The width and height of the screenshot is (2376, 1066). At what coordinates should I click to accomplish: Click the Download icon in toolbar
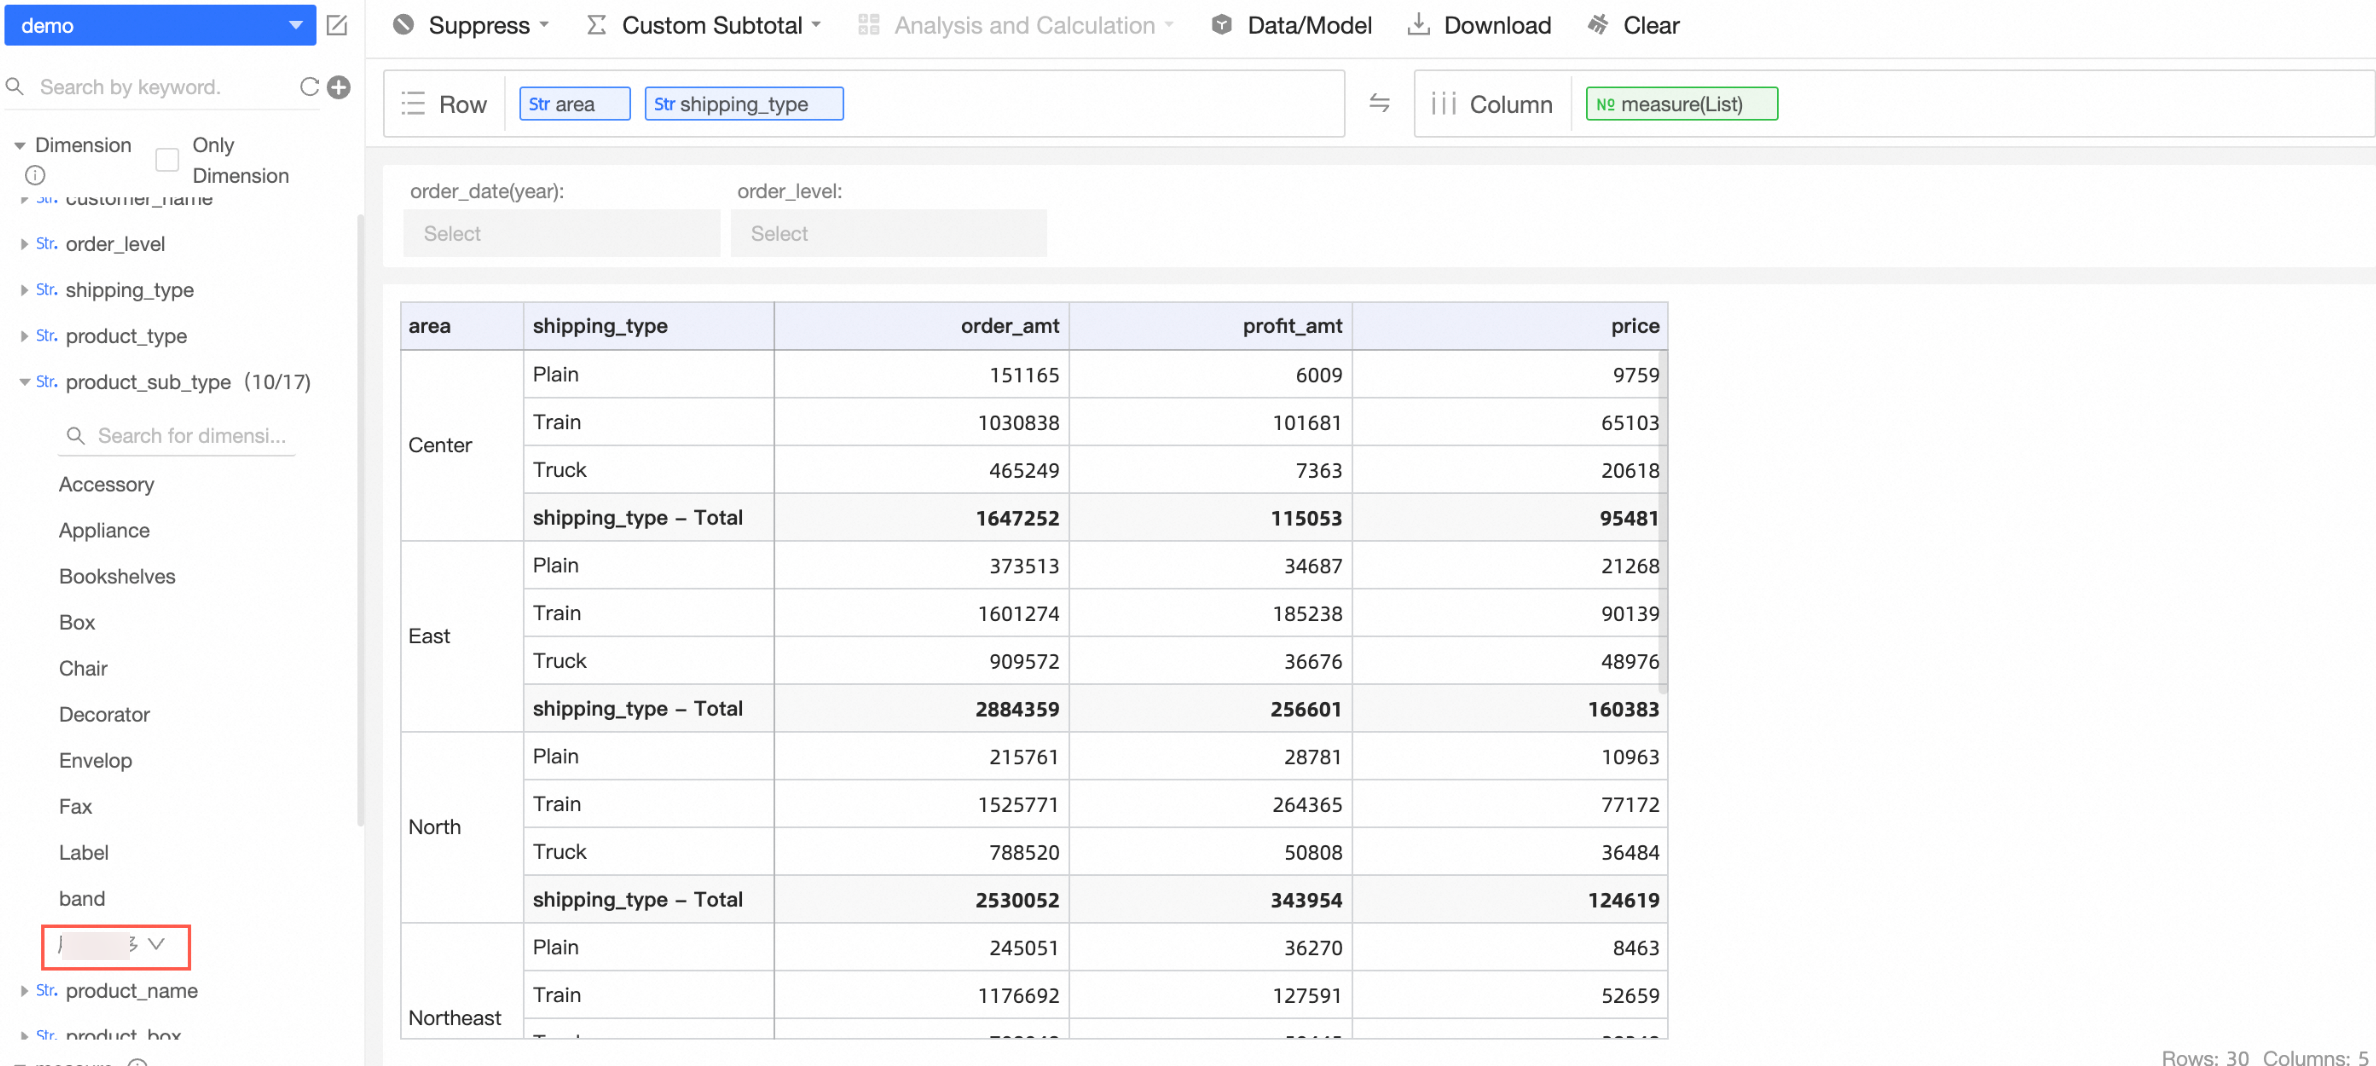pos(1418,25)
